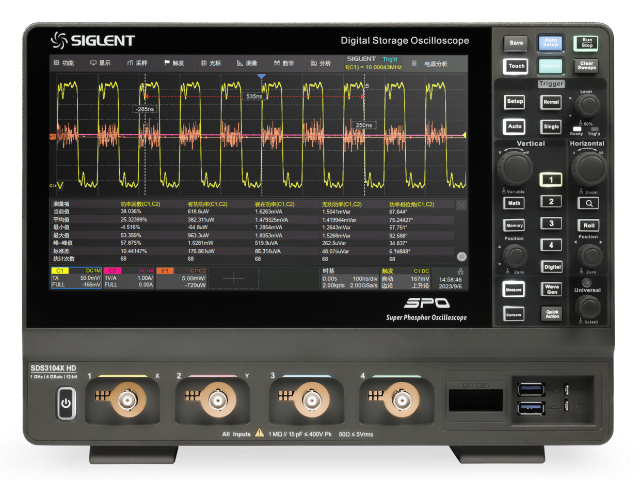Select the yellow trigger level arrow at right edge

pos(464,135)
